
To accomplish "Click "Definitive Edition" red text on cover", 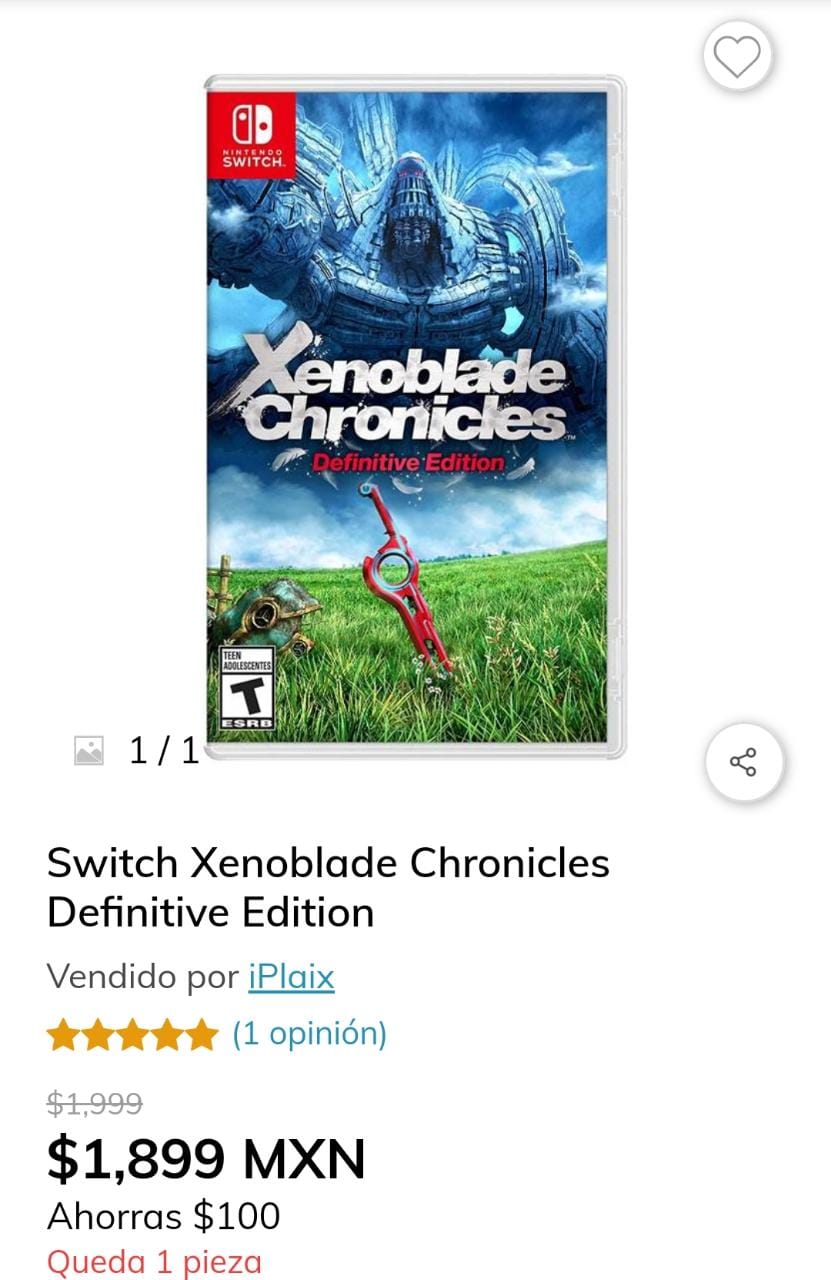I will (x=408, y=463).
